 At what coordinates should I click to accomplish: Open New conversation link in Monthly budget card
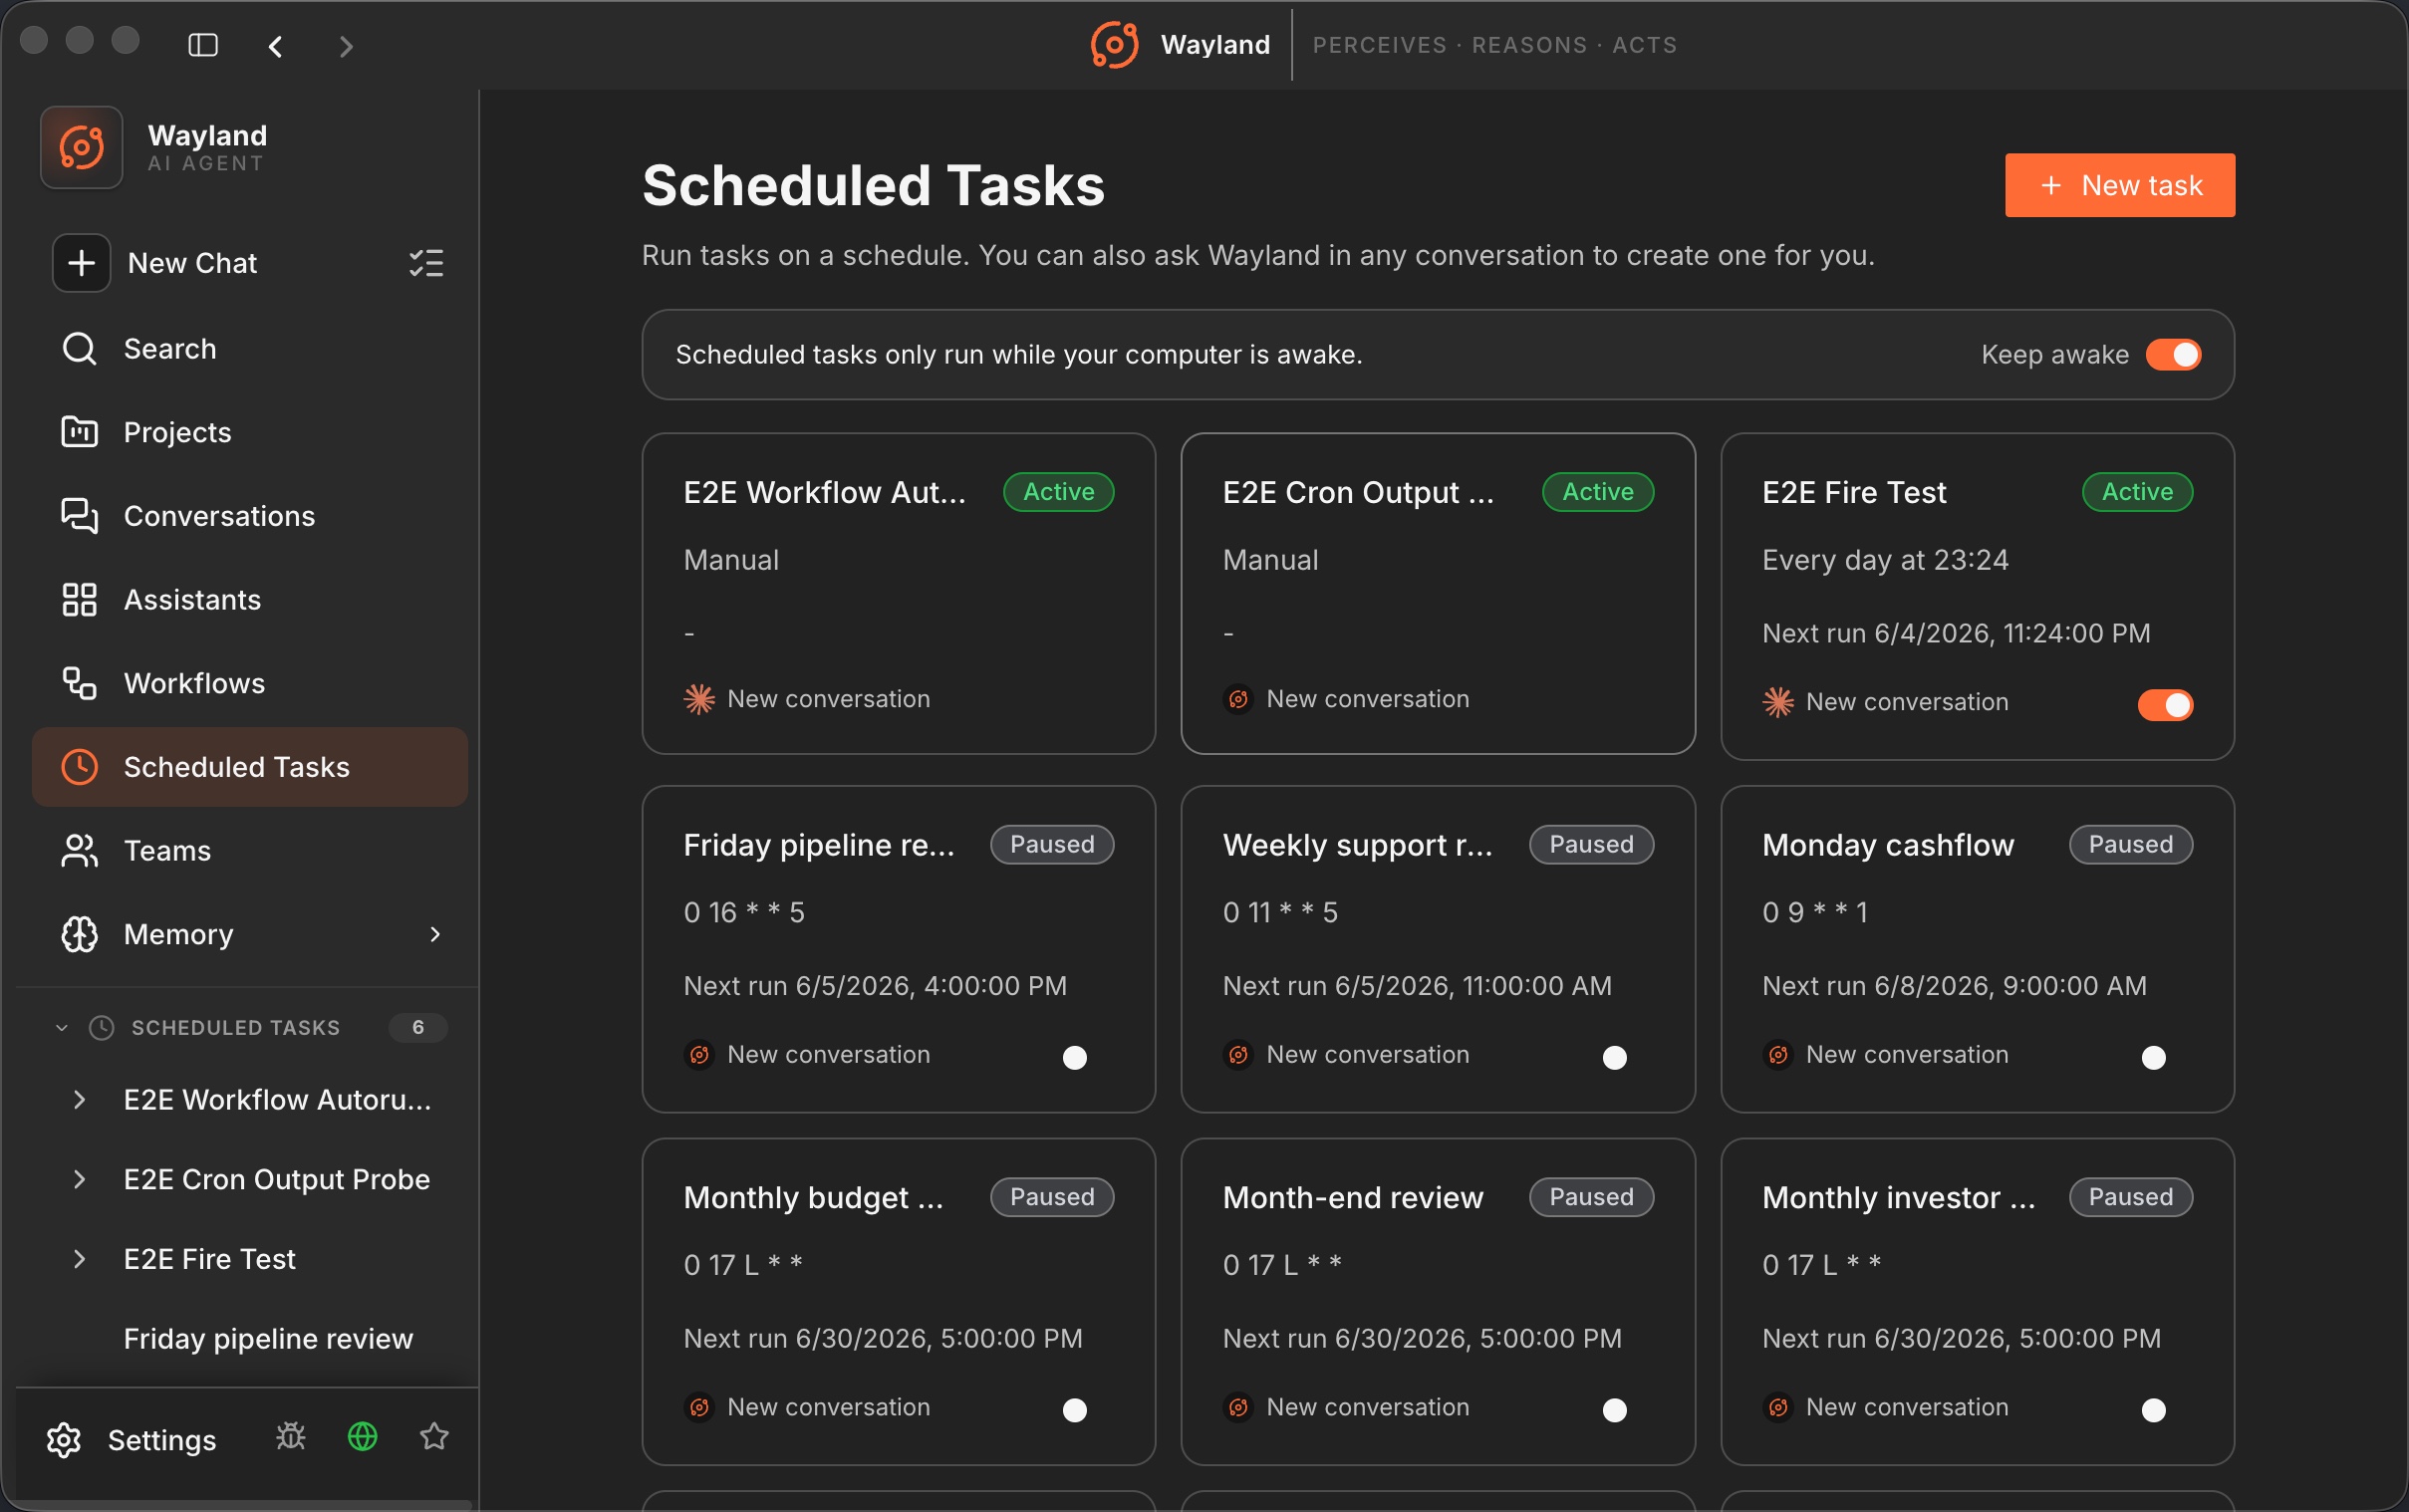828,1407
